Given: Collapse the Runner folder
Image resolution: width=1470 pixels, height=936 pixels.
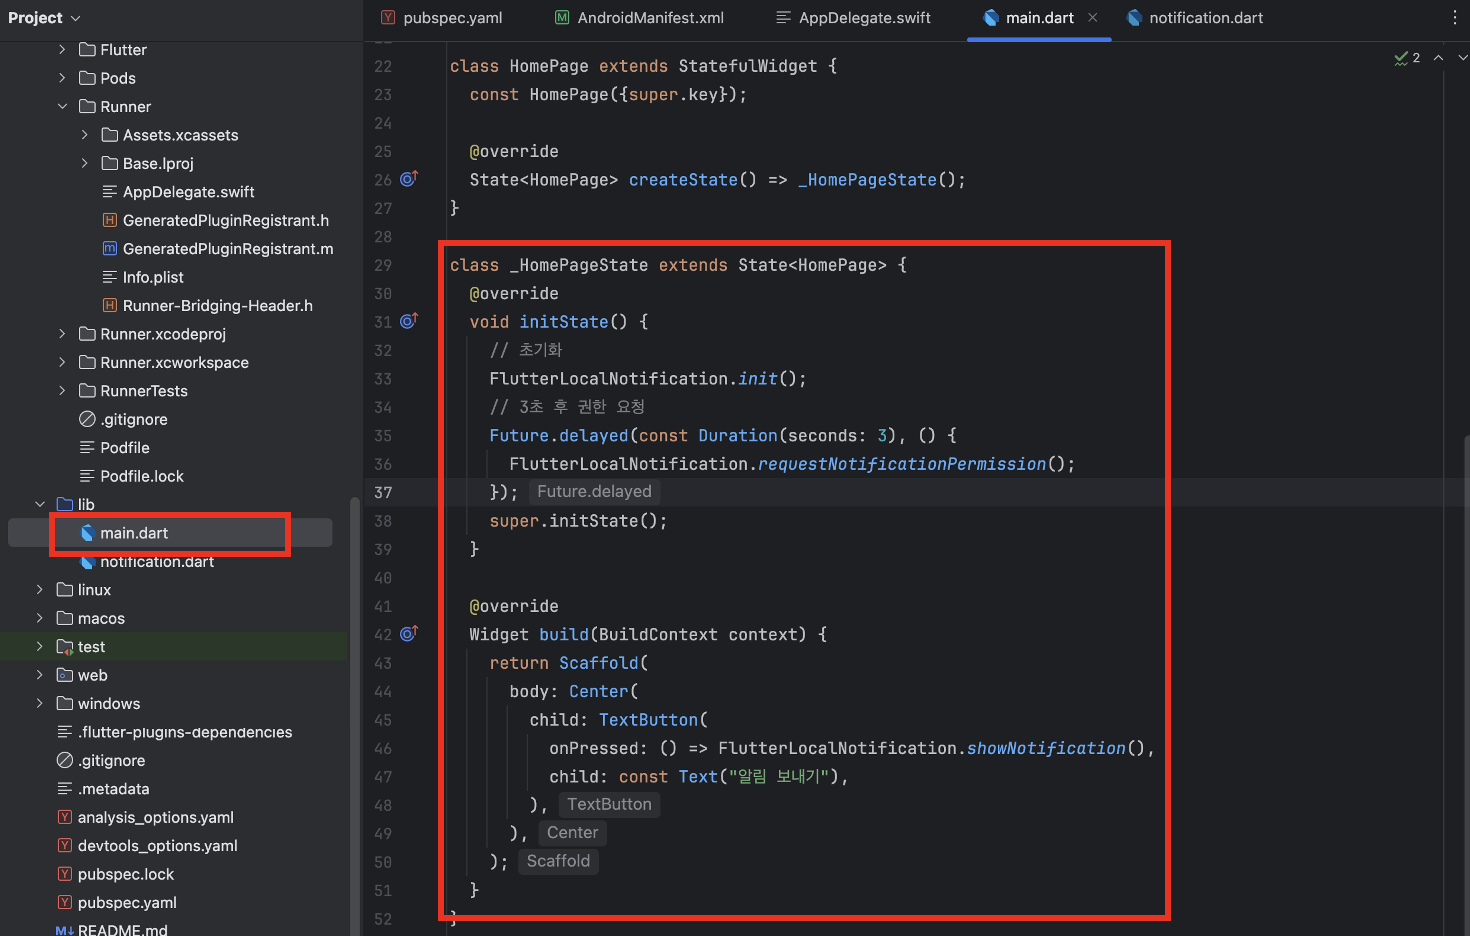Looking at the screenshot, I should [62, 106].
